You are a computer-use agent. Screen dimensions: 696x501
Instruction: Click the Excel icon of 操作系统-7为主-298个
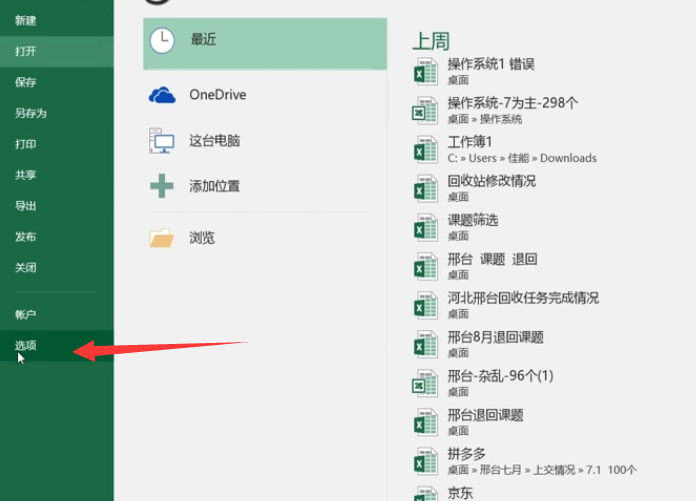click(x=425, y=110)
